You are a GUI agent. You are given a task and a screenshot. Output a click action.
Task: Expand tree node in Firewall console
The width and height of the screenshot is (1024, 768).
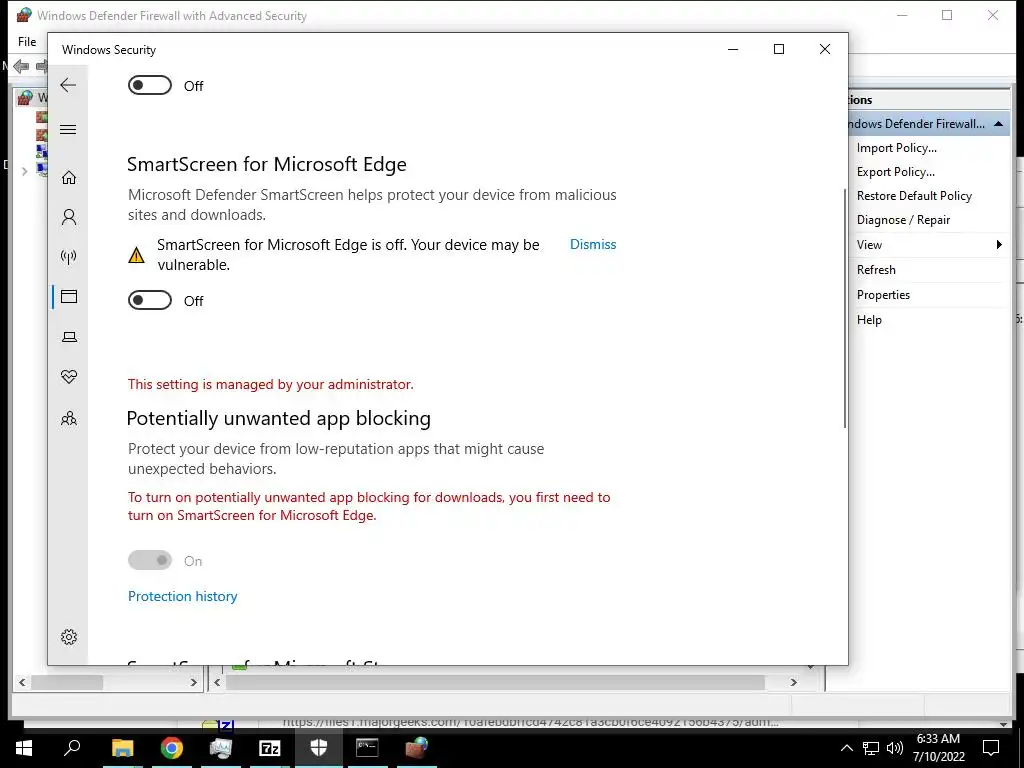[x=24, y=171]
